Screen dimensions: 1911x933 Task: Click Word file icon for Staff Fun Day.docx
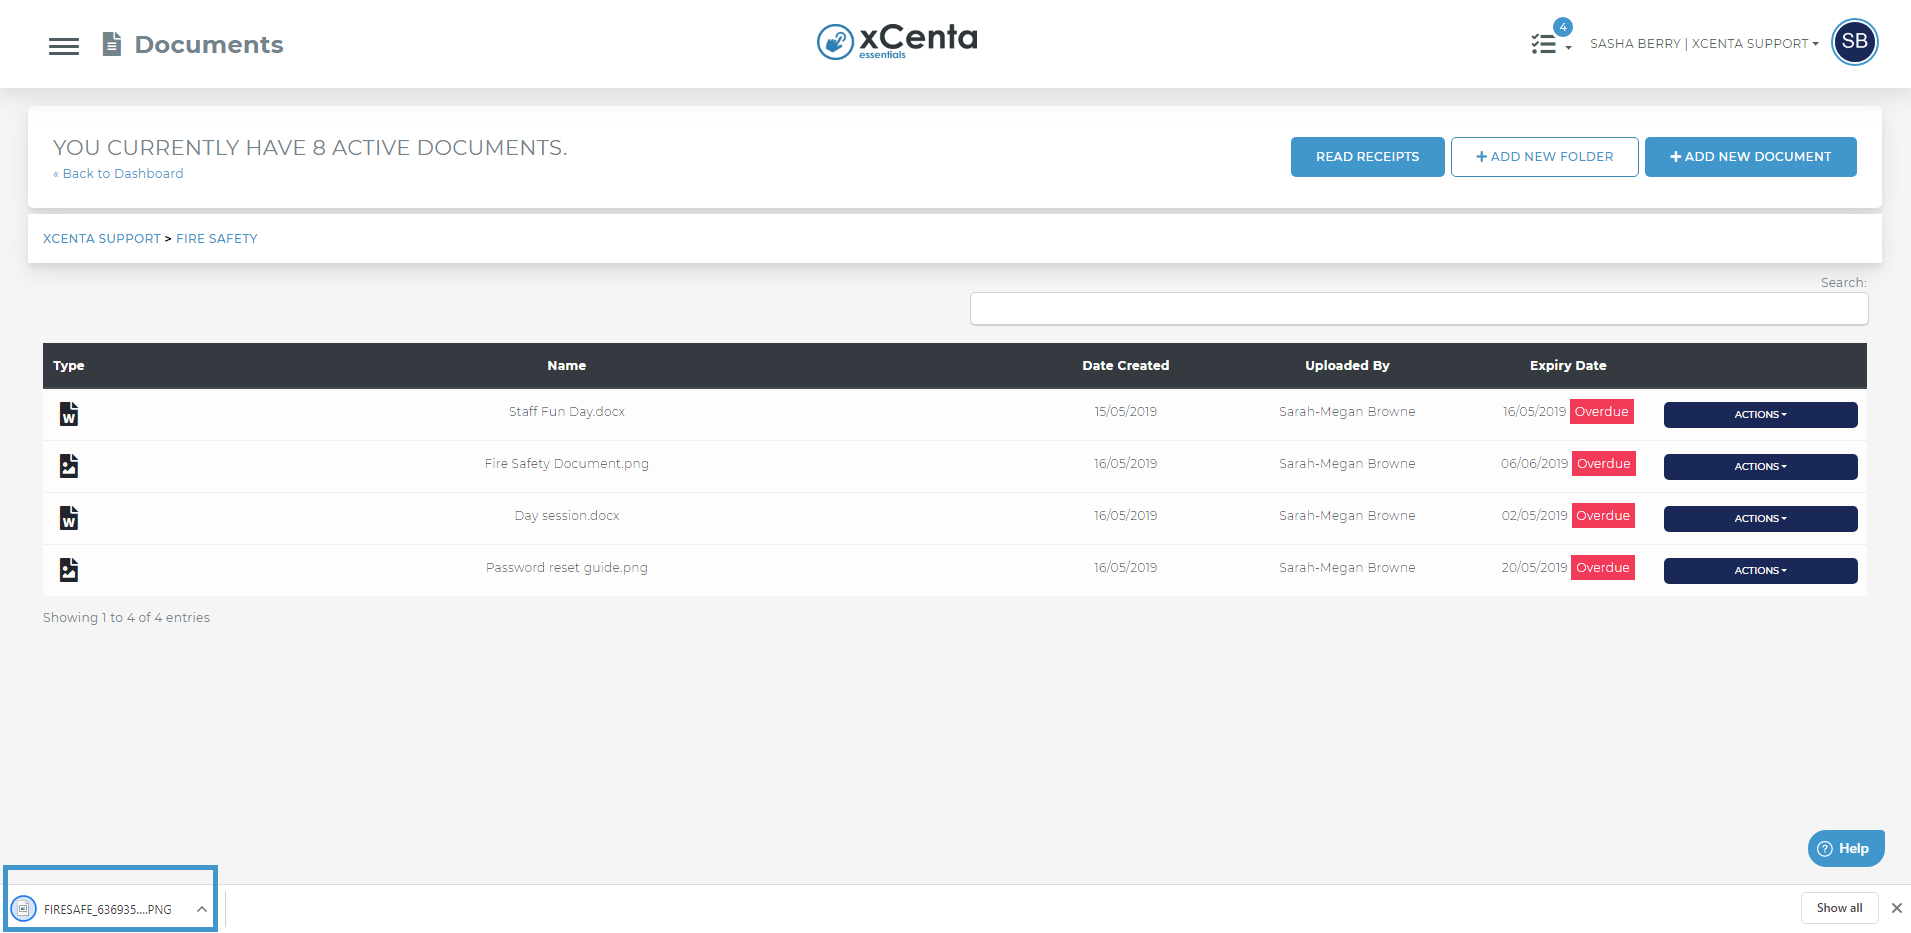tap(69, 414)
